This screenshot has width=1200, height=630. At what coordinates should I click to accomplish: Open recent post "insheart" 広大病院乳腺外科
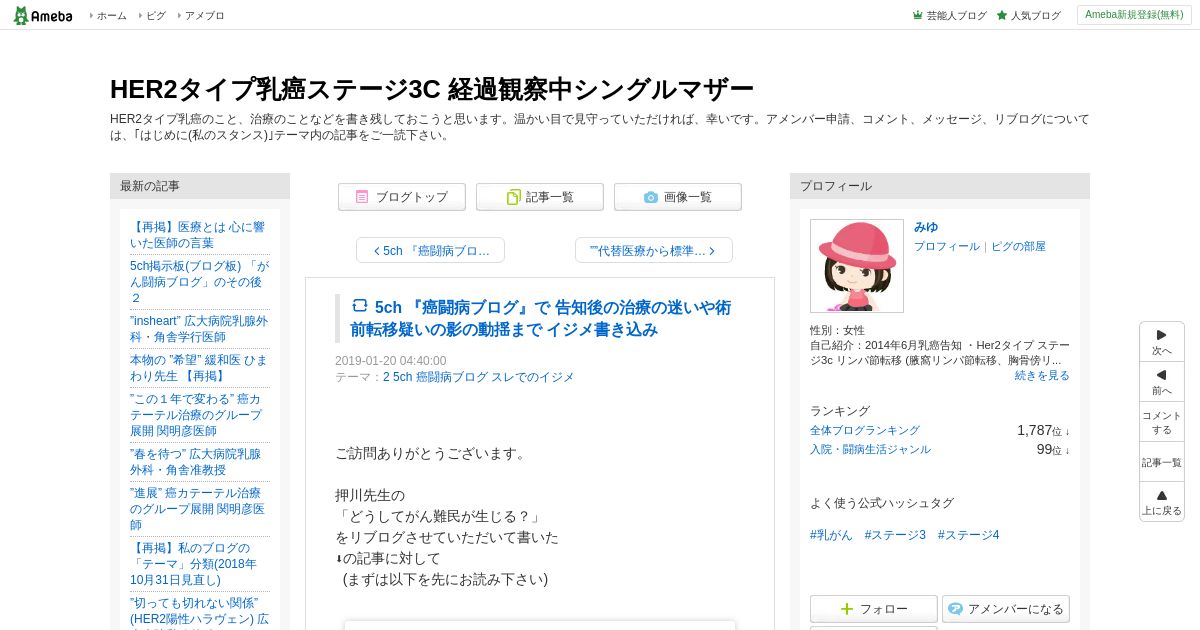[199, 329]
